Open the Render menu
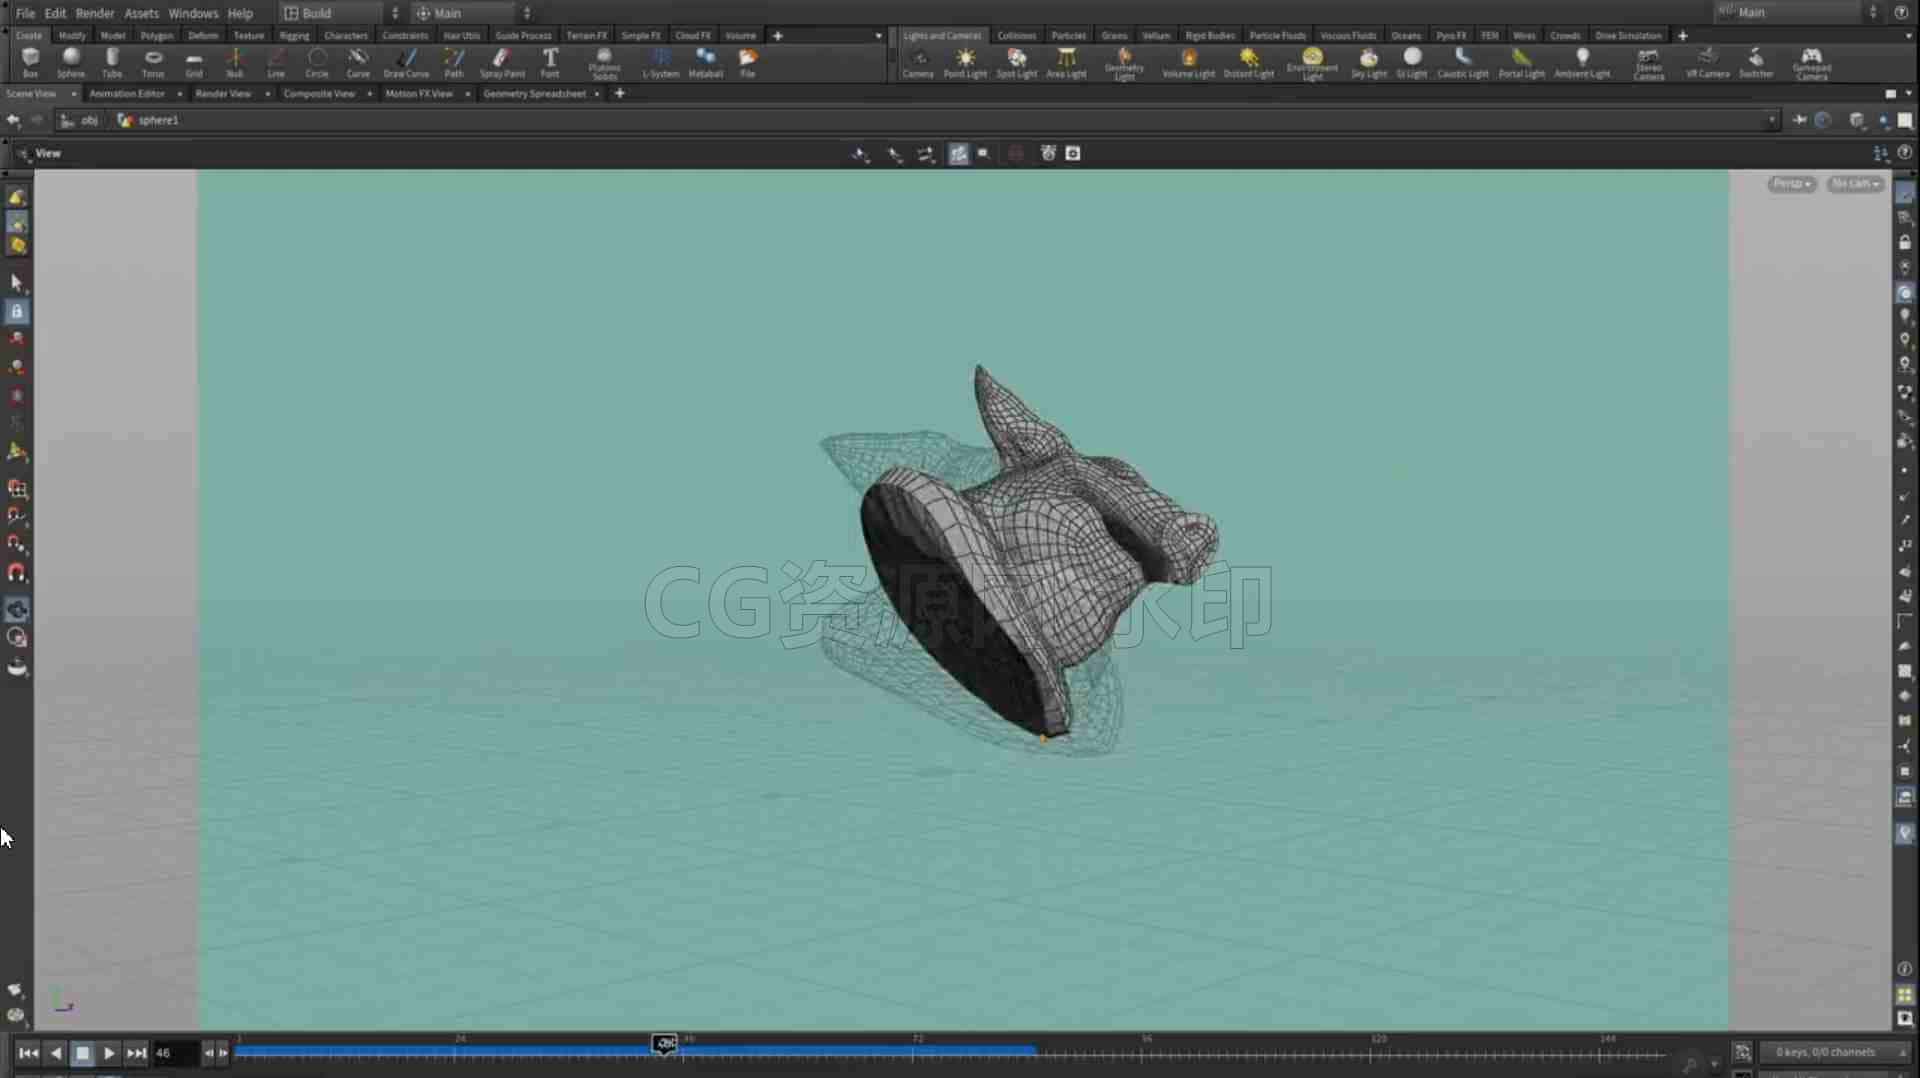The image size is (1920, 1078). (x=95, y=13)
